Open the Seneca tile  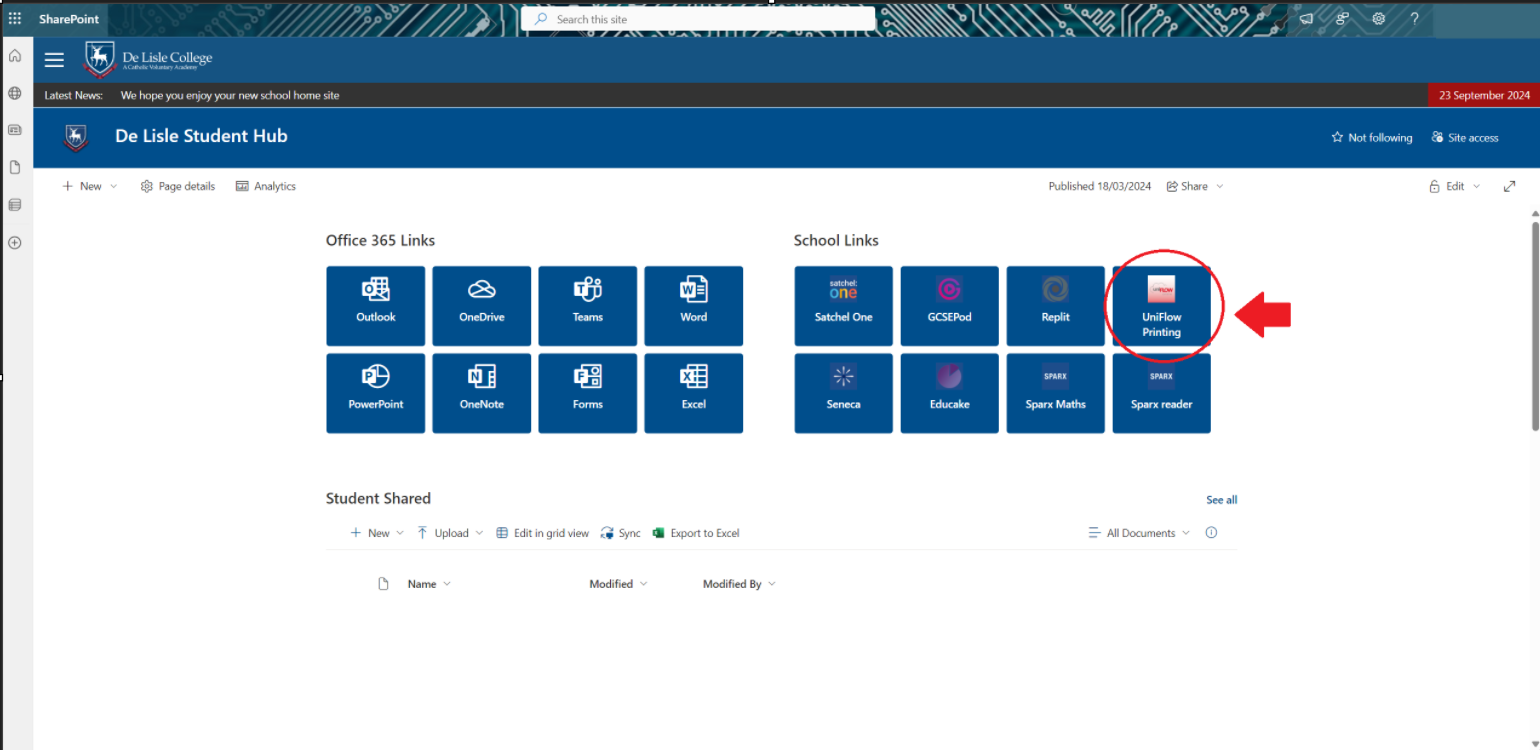pyautogui.click(x=844, y=393)
